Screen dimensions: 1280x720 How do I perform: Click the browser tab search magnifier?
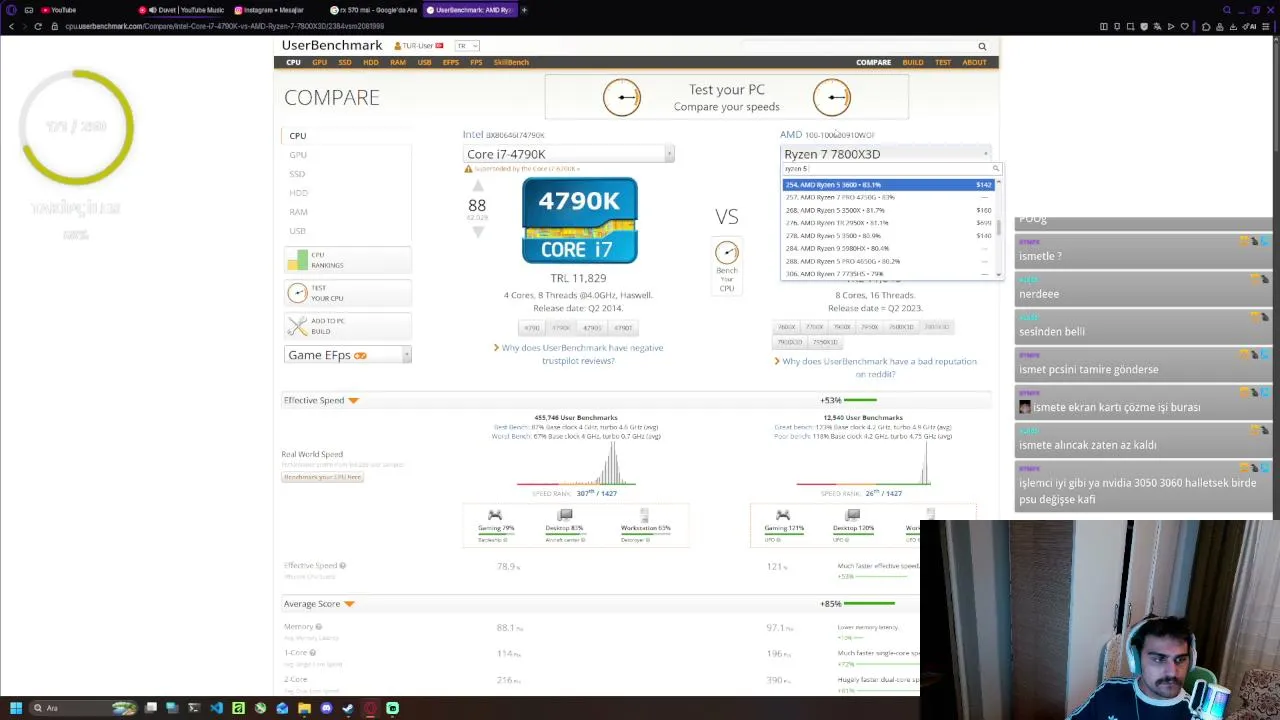click(1227, 10)
